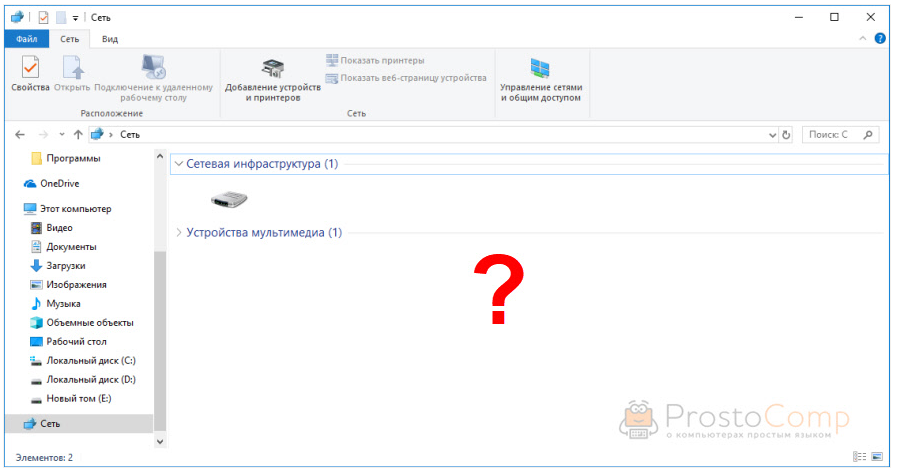Viewport: 897px width, 473px height.
Task: Click the router device icon
Action: 229,200
